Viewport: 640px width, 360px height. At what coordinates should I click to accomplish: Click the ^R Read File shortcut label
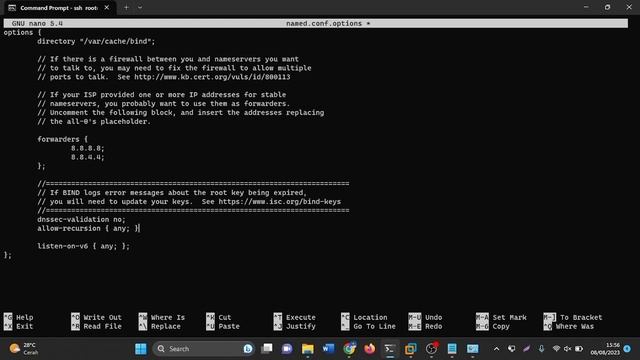(97, 326)
